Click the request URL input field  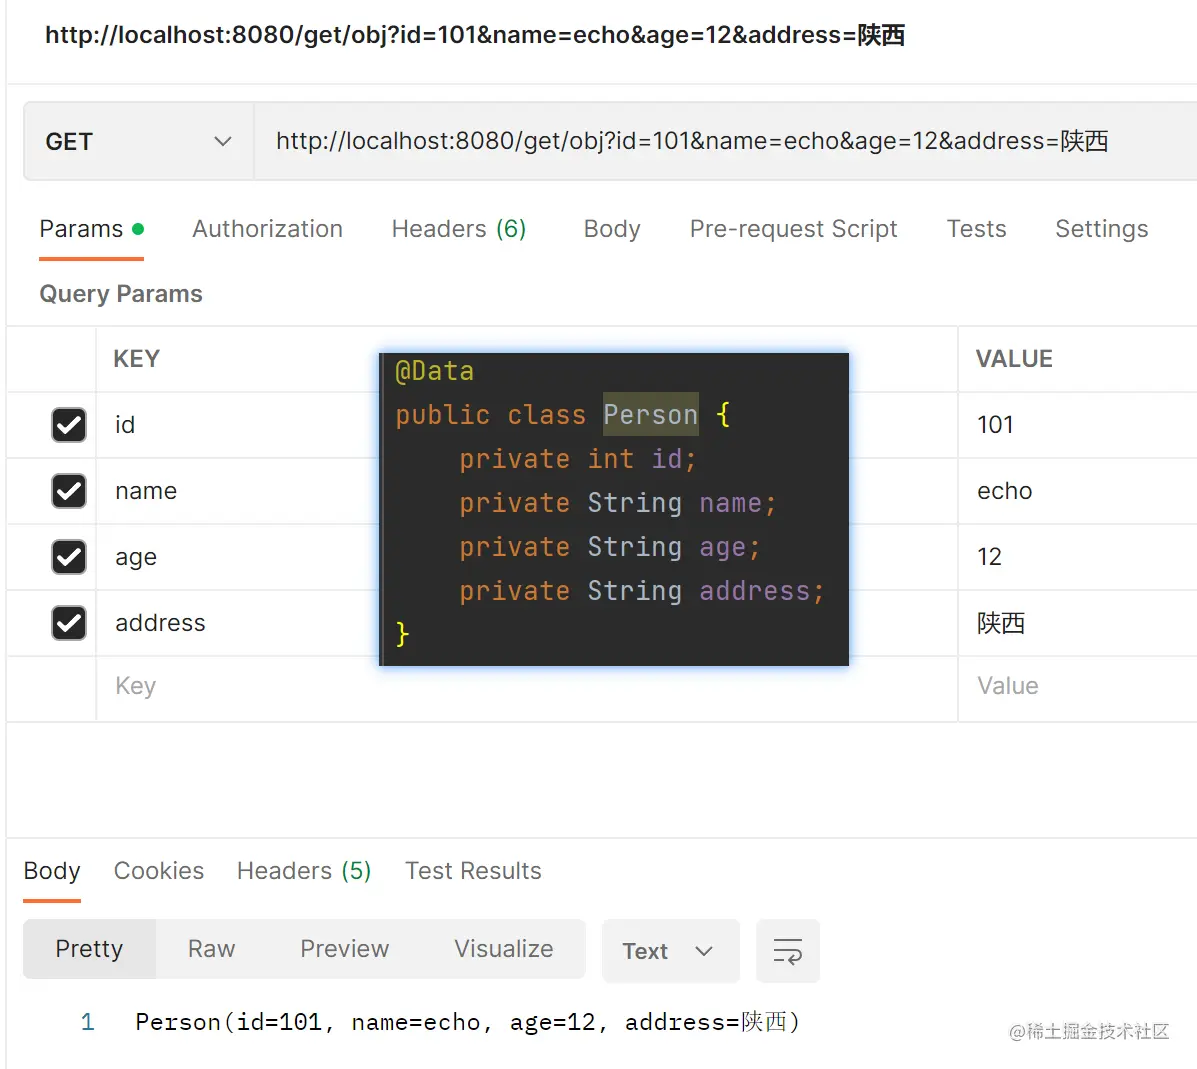point(725,141)
